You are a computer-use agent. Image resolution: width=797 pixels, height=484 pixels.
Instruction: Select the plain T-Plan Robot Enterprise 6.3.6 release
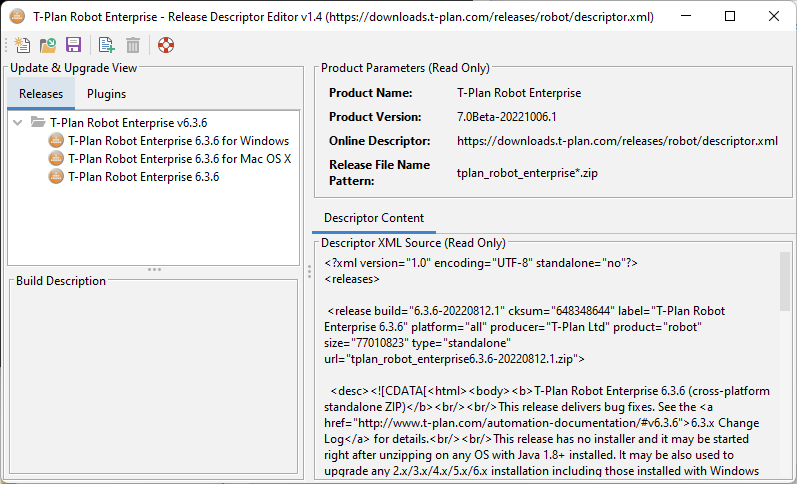coord(143,177)
